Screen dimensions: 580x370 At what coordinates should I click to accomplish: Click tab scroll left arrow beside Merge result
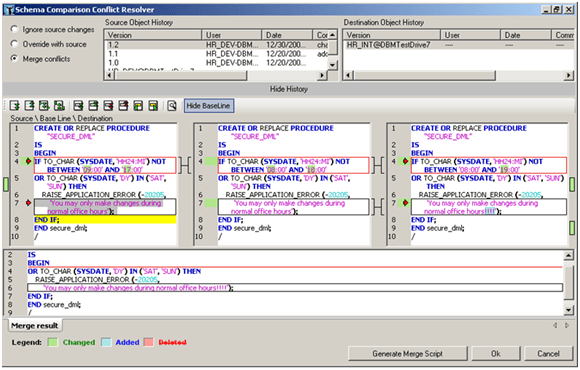click(555, 325)
